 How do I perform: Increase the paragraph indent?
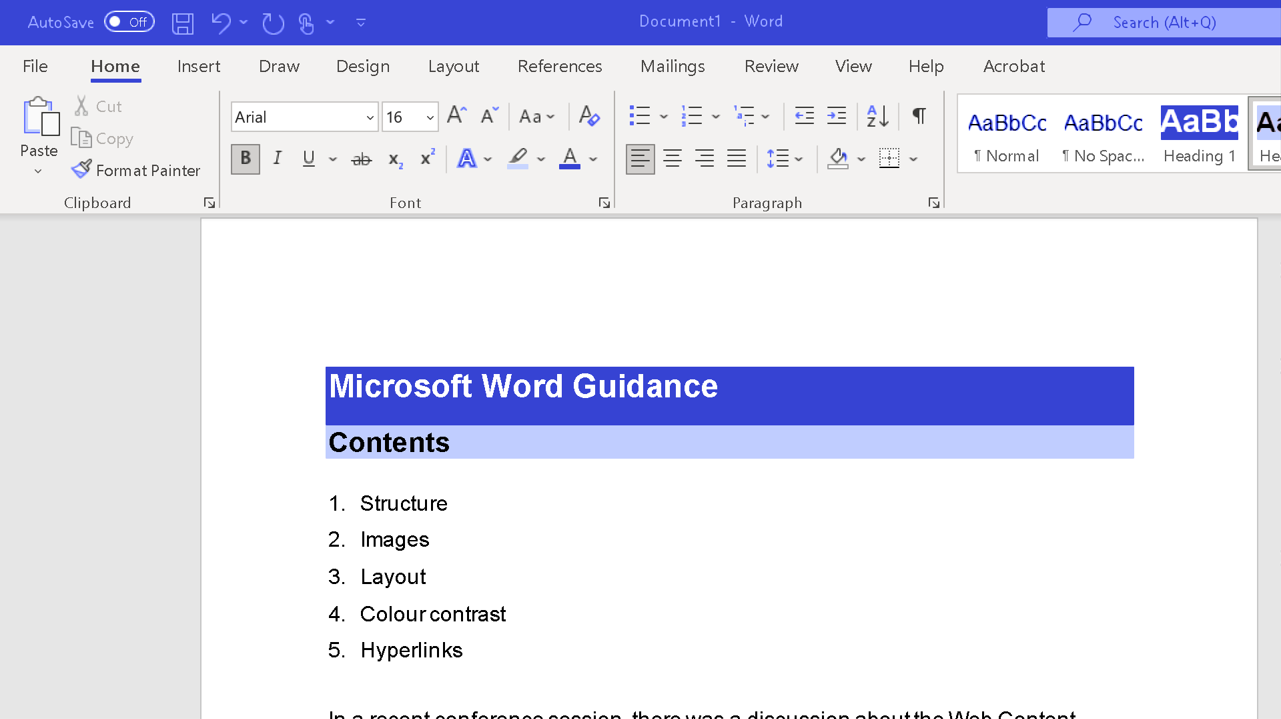(x=837, y=116)
